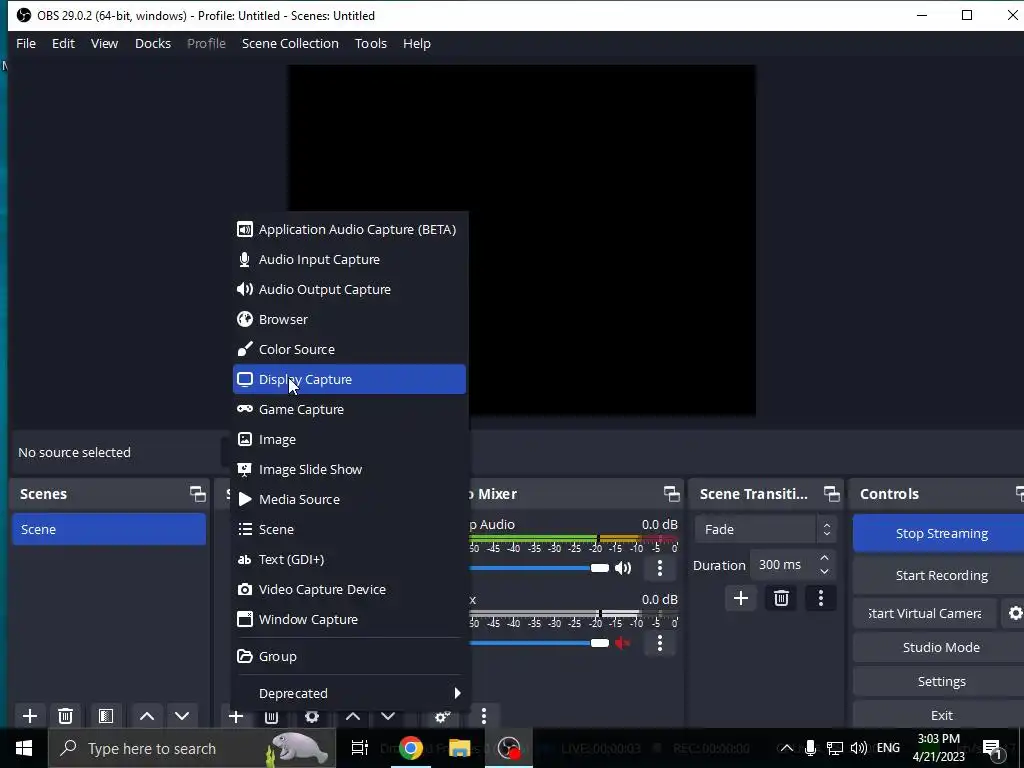The height and width of the screenshot is (768, 1024).
Task: Add a Group from the menu
Action: [x=349, y=656]
